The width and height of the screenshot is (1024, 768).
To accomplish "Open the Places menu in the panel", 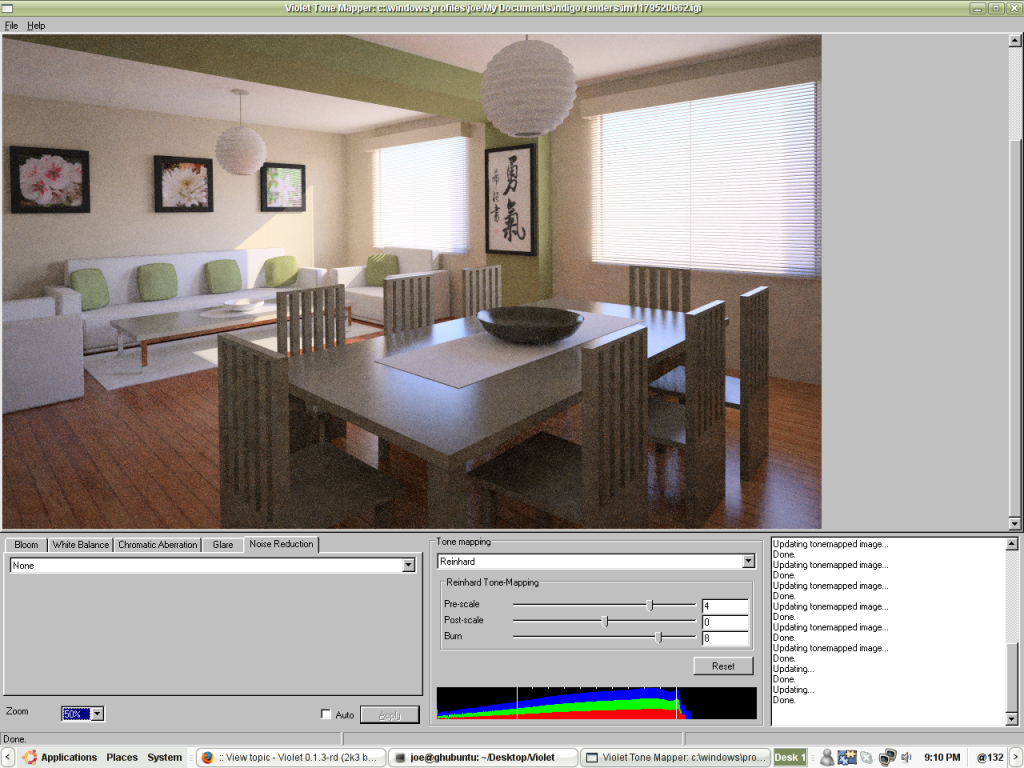I will click(x=122, y=758).
